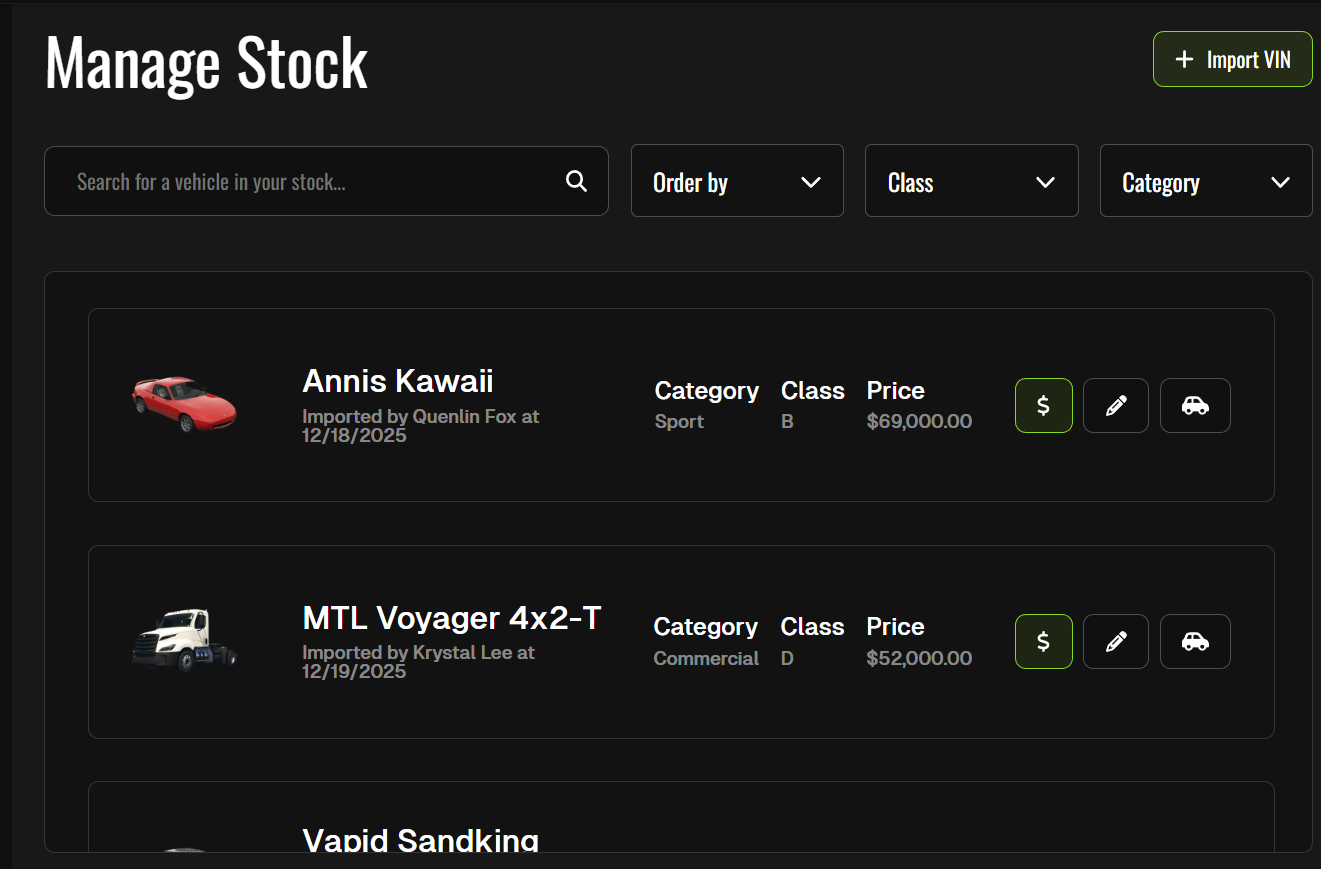The width and height of the screenshot is (1321, 869).
Task: Select the MTL Voyager 4x2-T title
Action: click(452, 618)
